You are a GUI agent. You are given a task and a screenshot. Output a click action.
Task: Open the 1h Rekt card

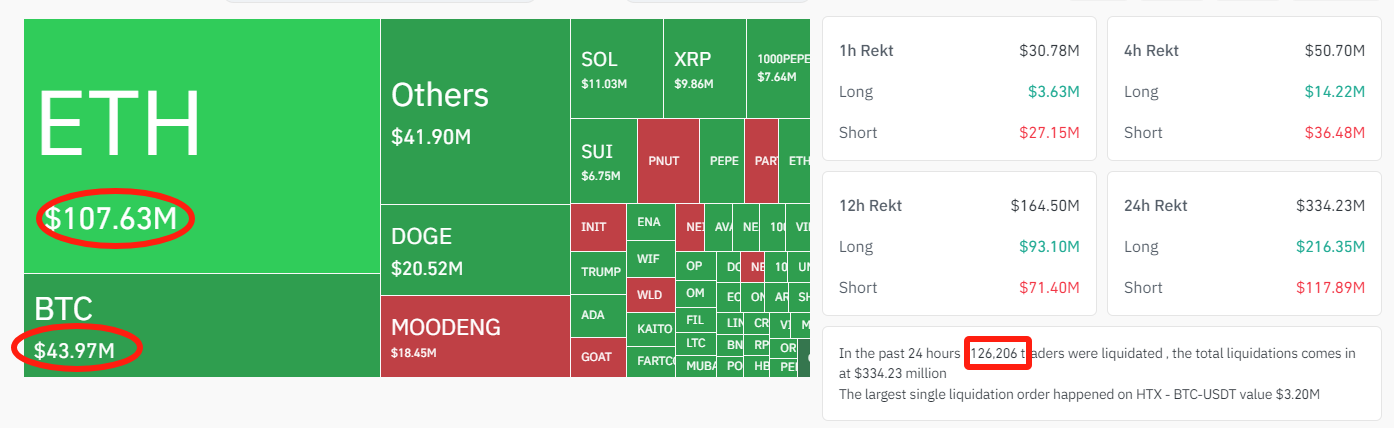tap(959, 88)
